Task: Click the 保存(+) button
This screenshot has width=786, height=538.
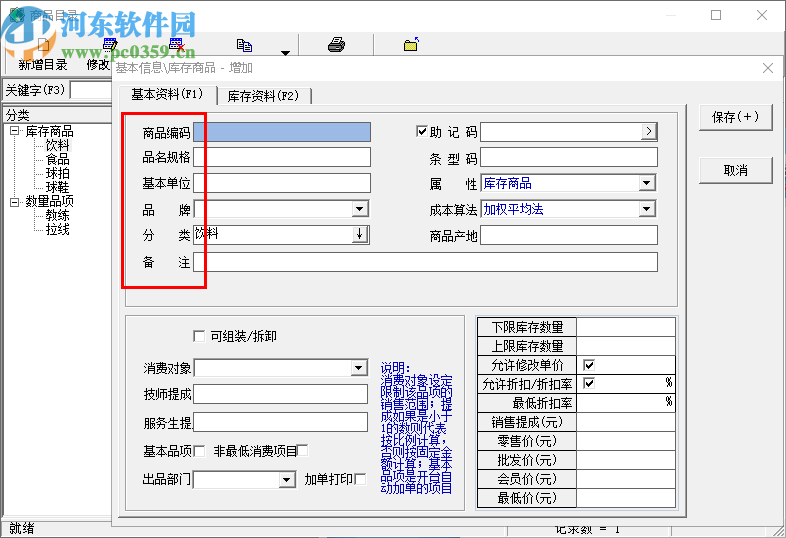Action: coord(735,117)
